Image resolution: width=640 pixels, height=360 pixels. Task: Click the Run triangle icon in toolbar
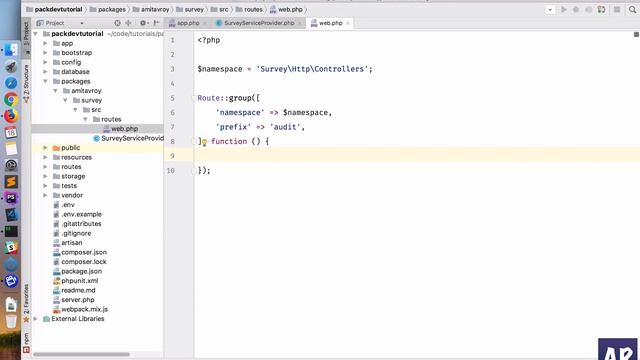pos(564,9)
